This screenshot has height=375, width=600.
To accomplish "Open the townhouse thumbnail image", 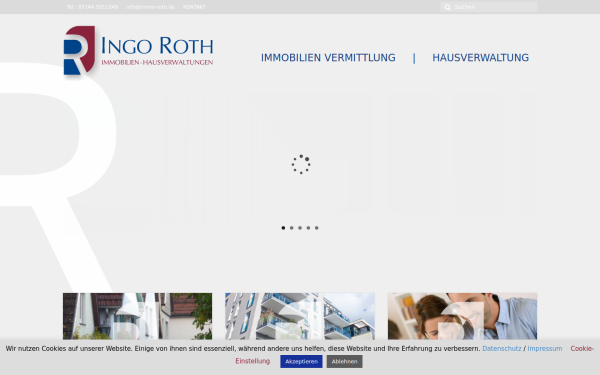I will [x=137, y=316].
